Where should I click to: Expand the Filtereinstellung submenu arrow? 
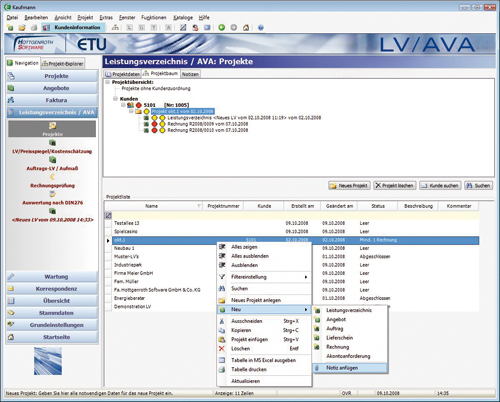[x=306, y=277]
